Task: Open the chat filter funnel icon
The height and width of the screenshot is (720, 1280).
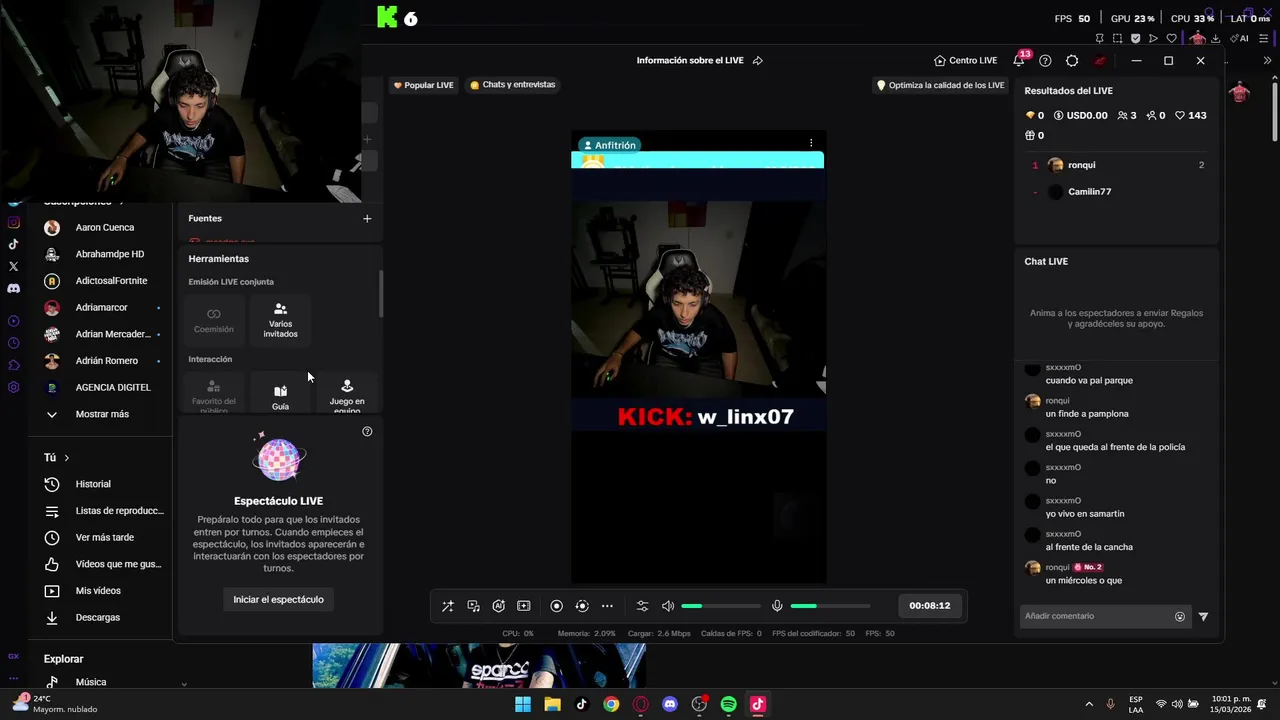Action: point(1203,617)
